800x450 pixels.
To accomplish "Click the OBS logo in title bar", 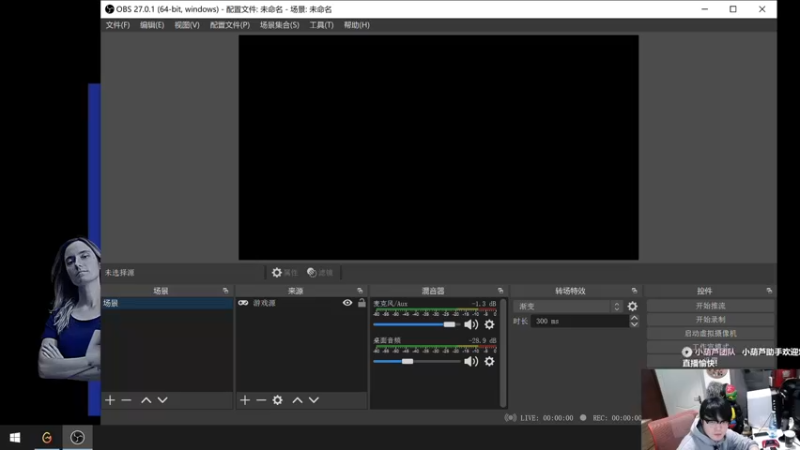I will point(109,9).
